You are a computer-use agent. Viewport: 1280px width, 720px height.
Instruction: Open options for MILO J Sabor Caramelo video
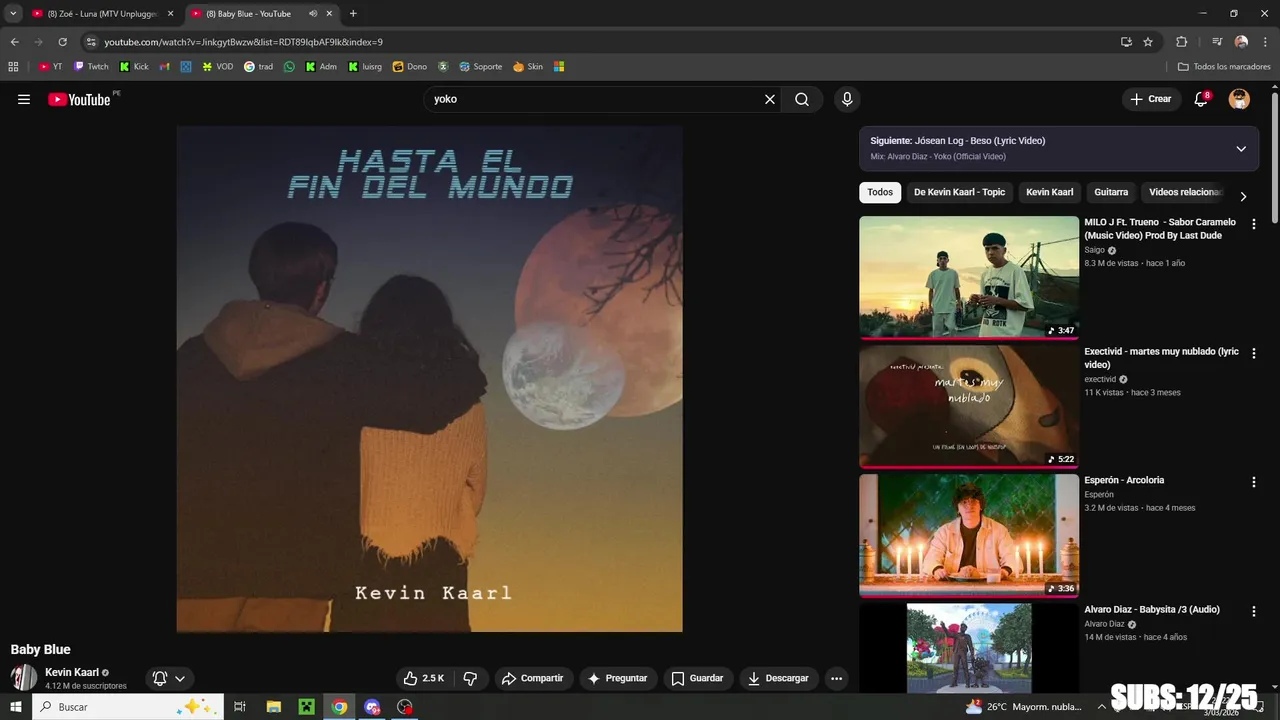pyautogui.click(x=1254, y=224)
